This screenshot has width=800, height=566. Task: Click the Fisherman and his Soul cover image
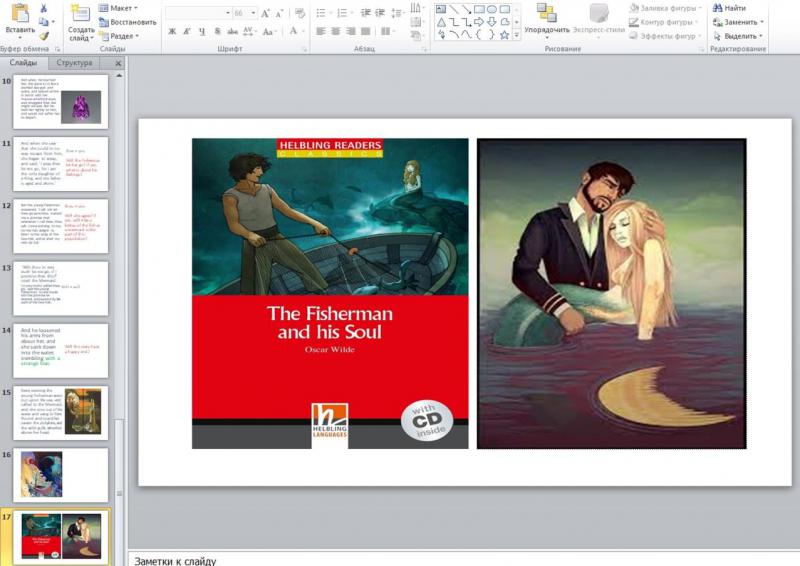(330, 293)
